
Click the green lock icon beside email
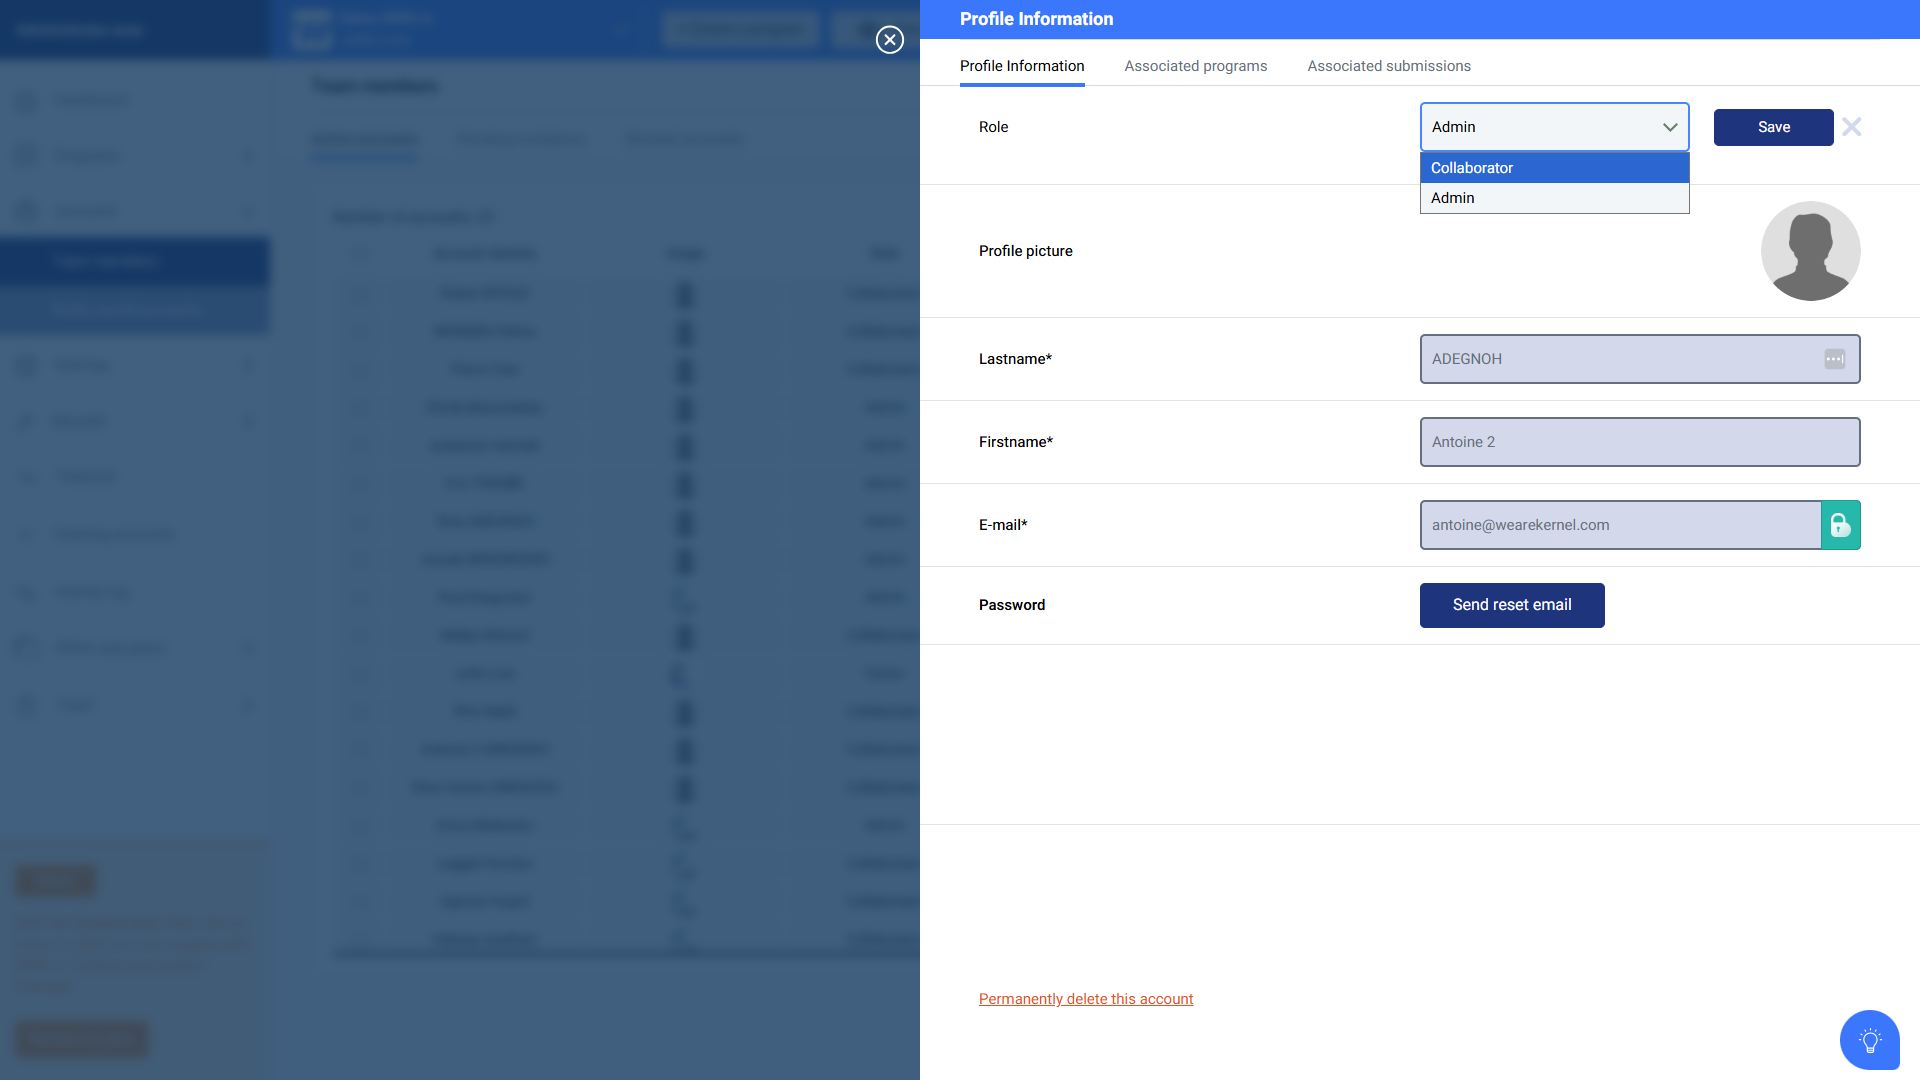point(1840,525)
